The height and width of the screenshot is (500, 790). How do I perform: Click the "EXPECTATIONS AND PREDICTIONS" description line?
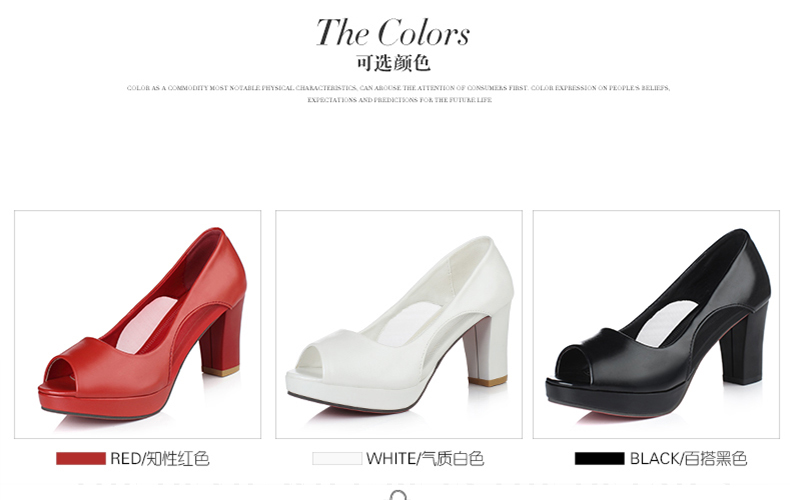pos(400,100)
